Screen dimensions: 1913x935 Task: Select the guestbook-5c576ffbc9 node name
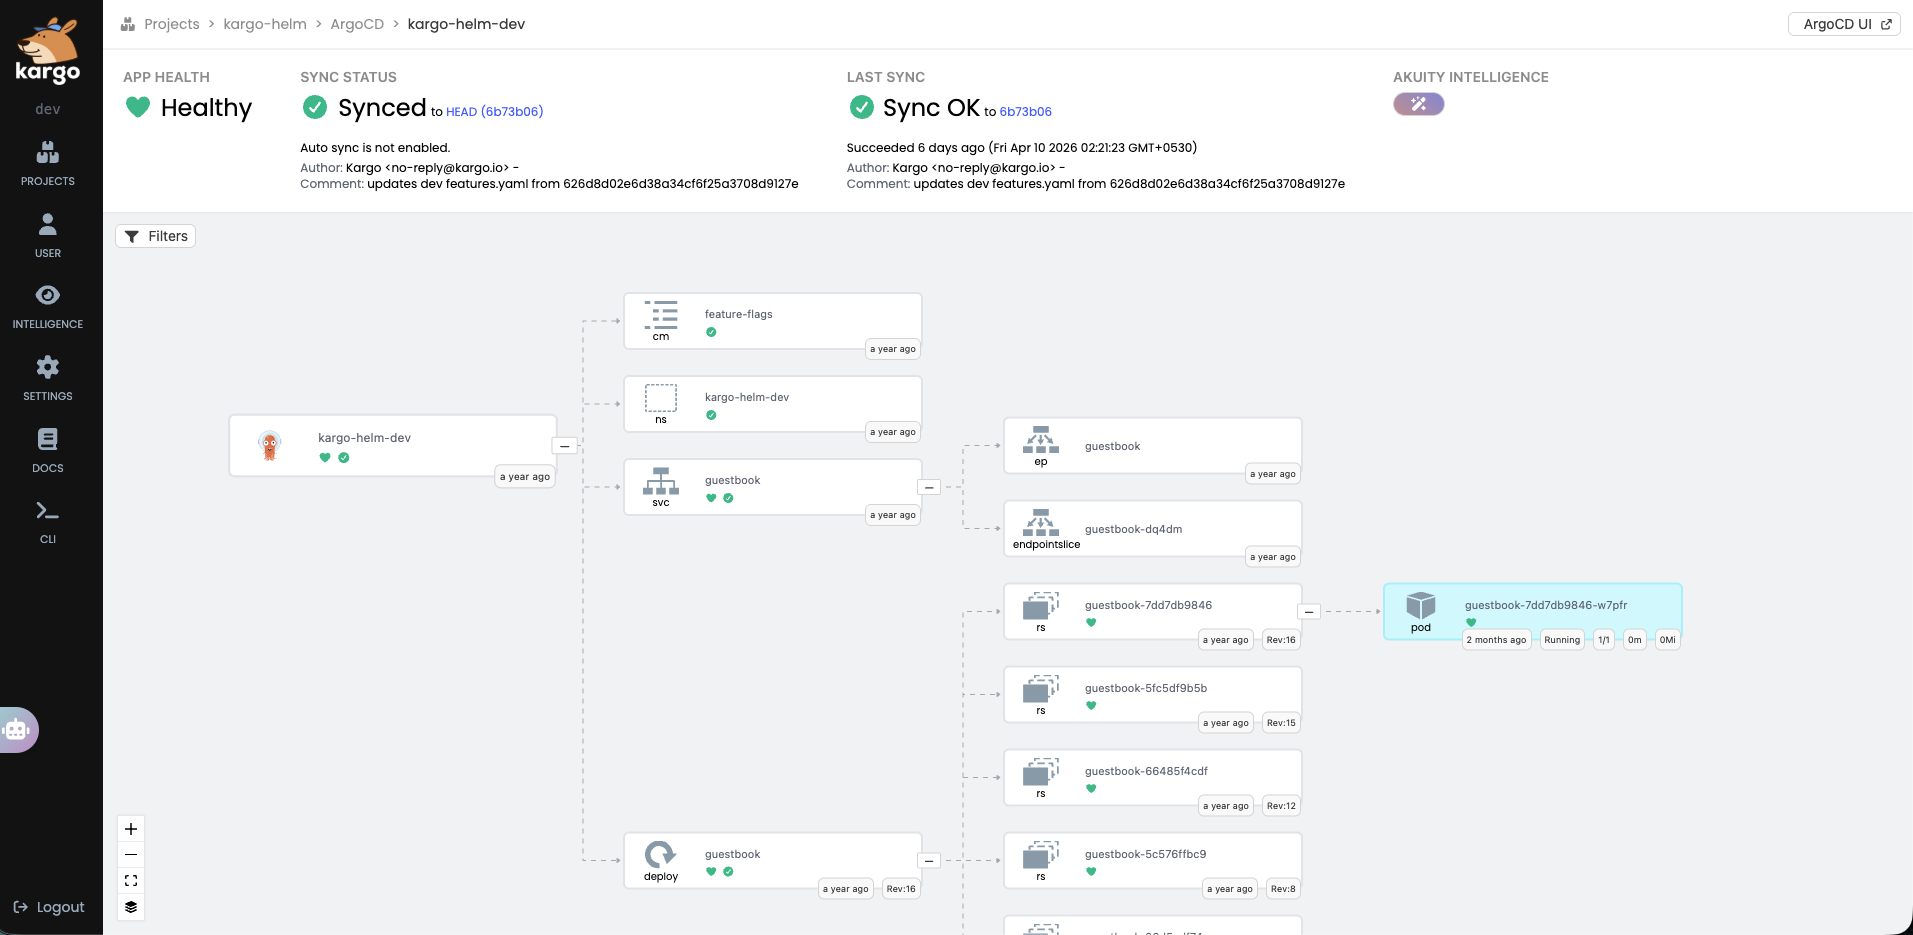pos(1146,854)
